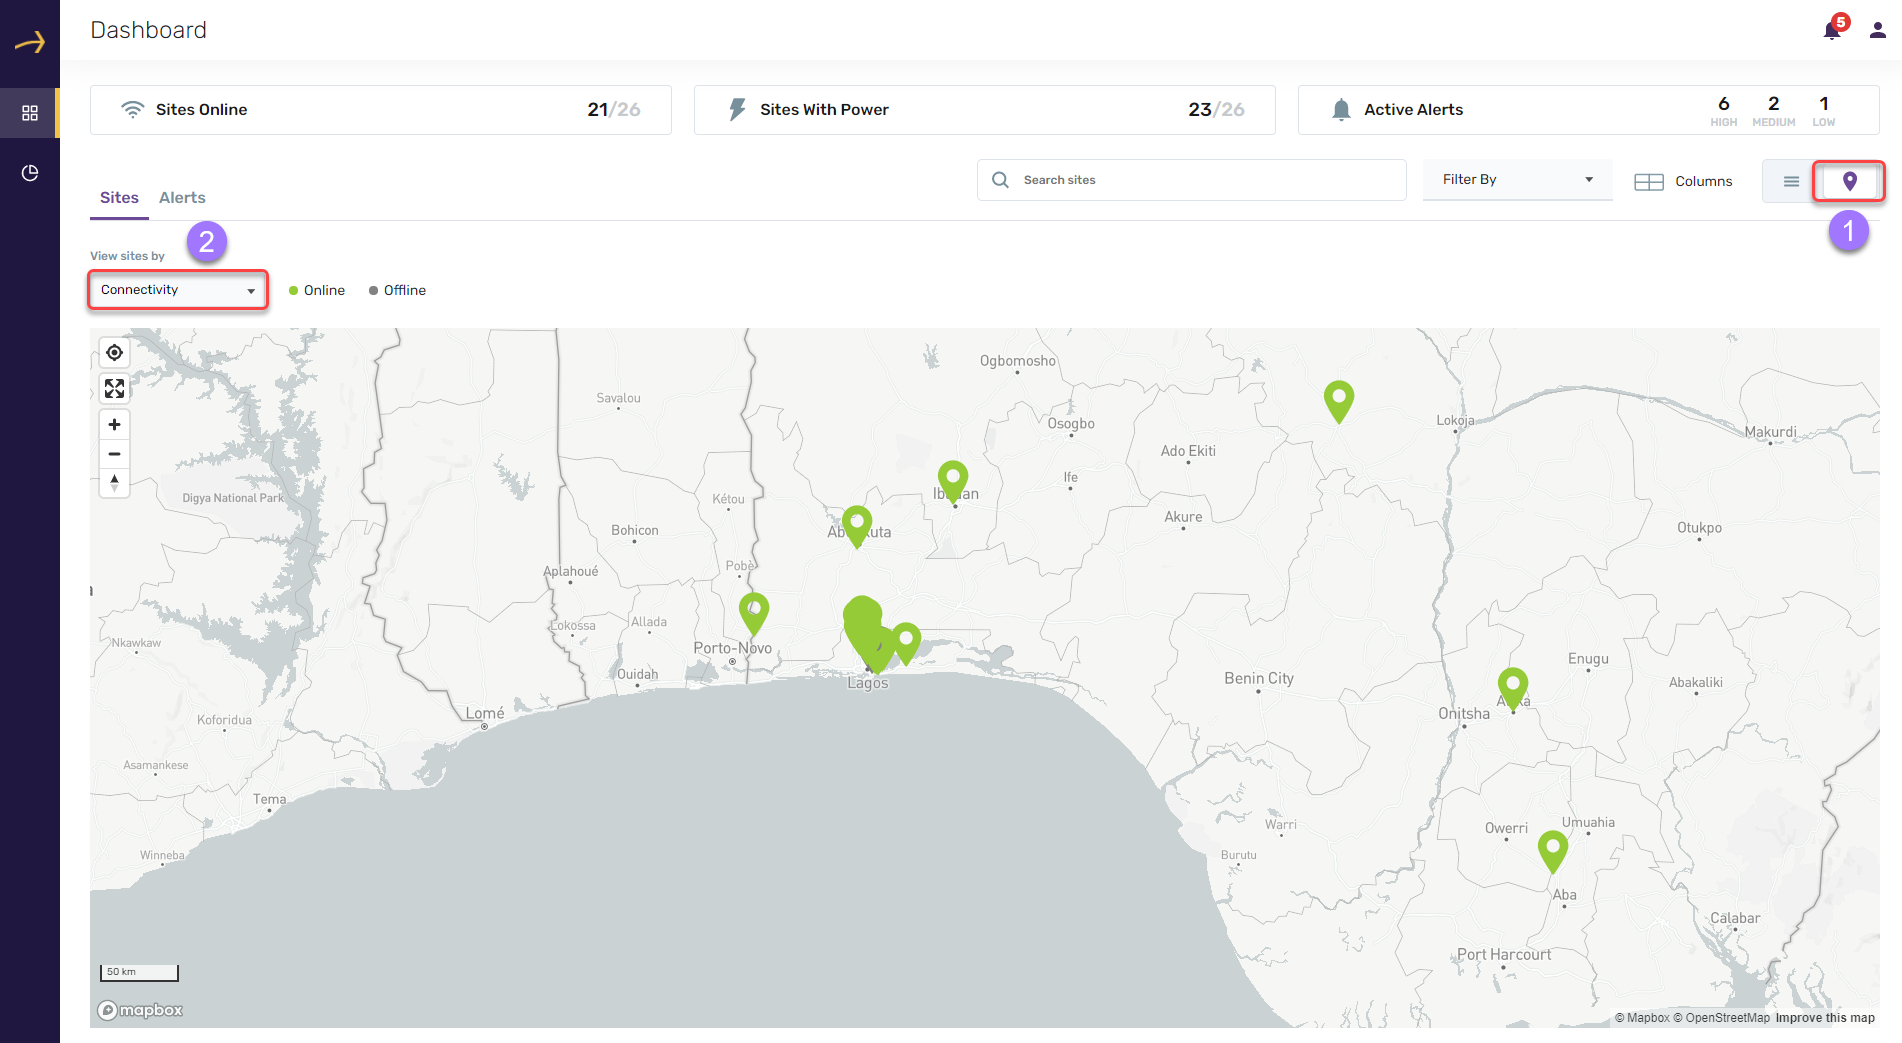Viewport: 1902px width, 1043px height.
Task: Click the Dashboard page title
Action: coord(148,30)
